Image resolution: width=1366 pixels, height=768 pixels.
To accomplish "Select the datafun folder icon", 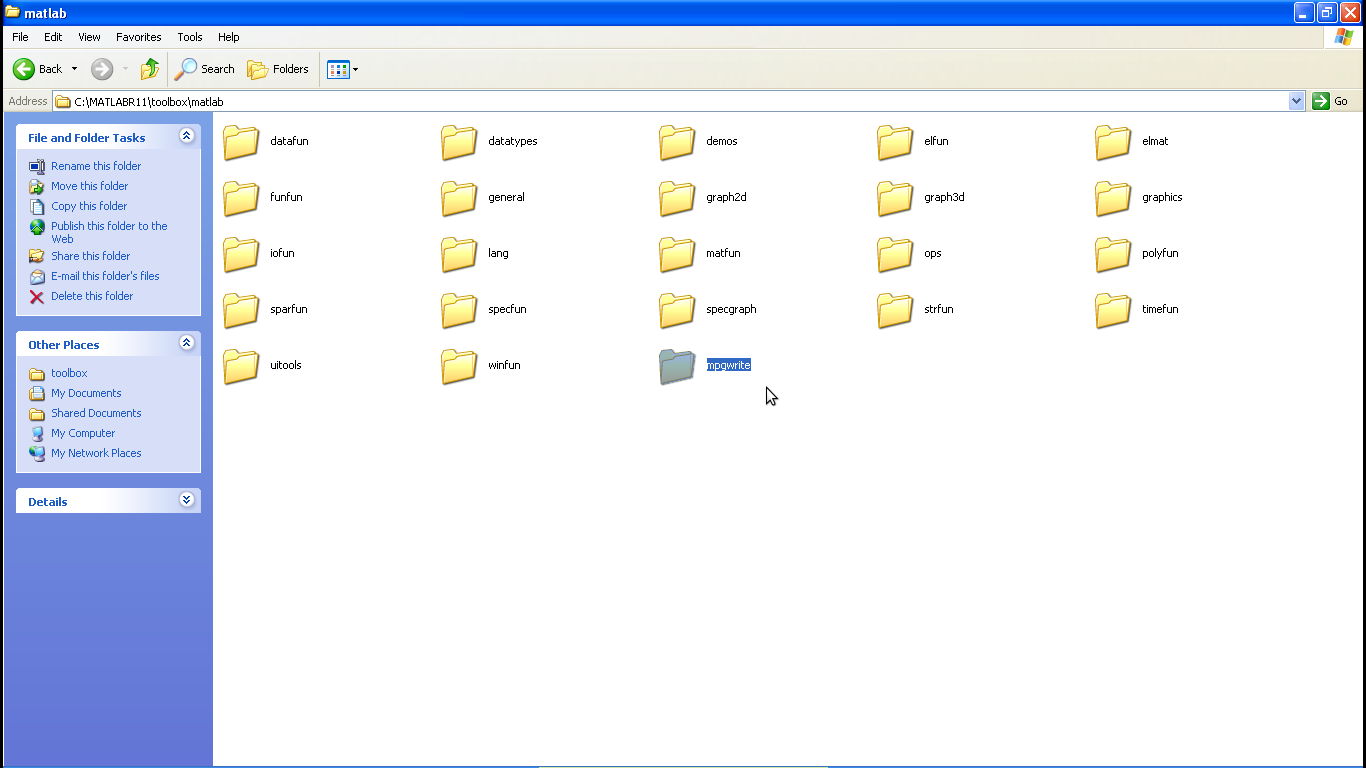I will click(x=241, y=142).
